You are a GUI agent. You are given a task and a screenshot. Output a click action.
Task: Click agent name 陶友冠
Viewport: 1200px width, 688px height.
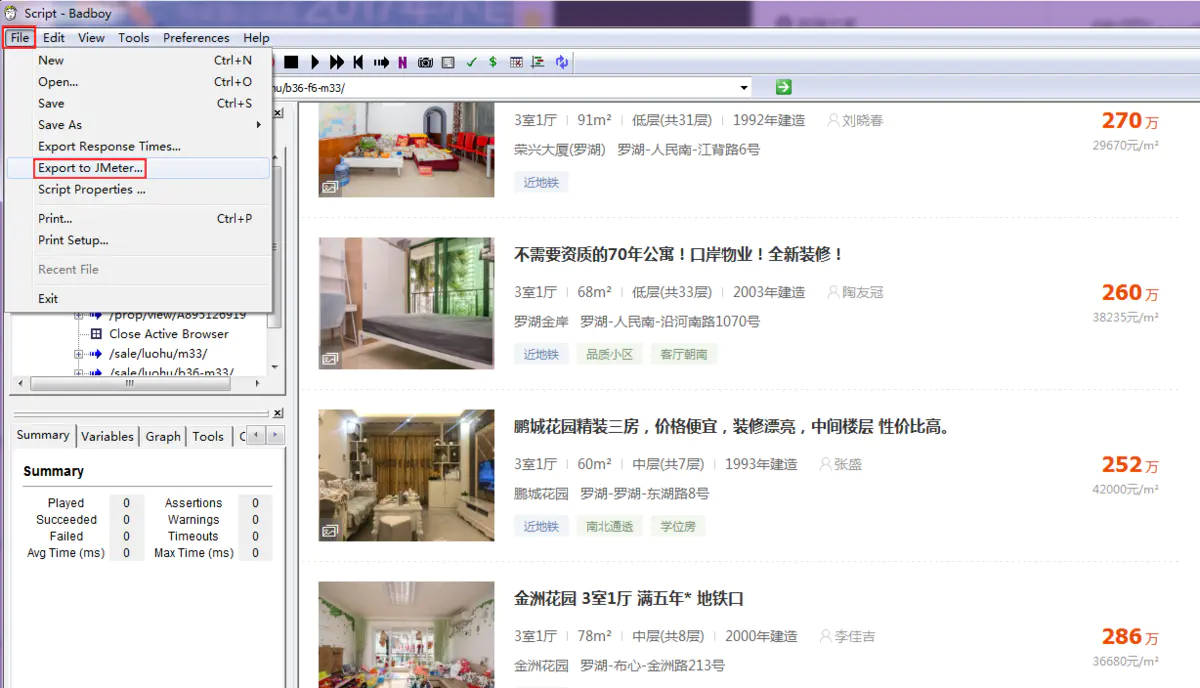point(863,292)
